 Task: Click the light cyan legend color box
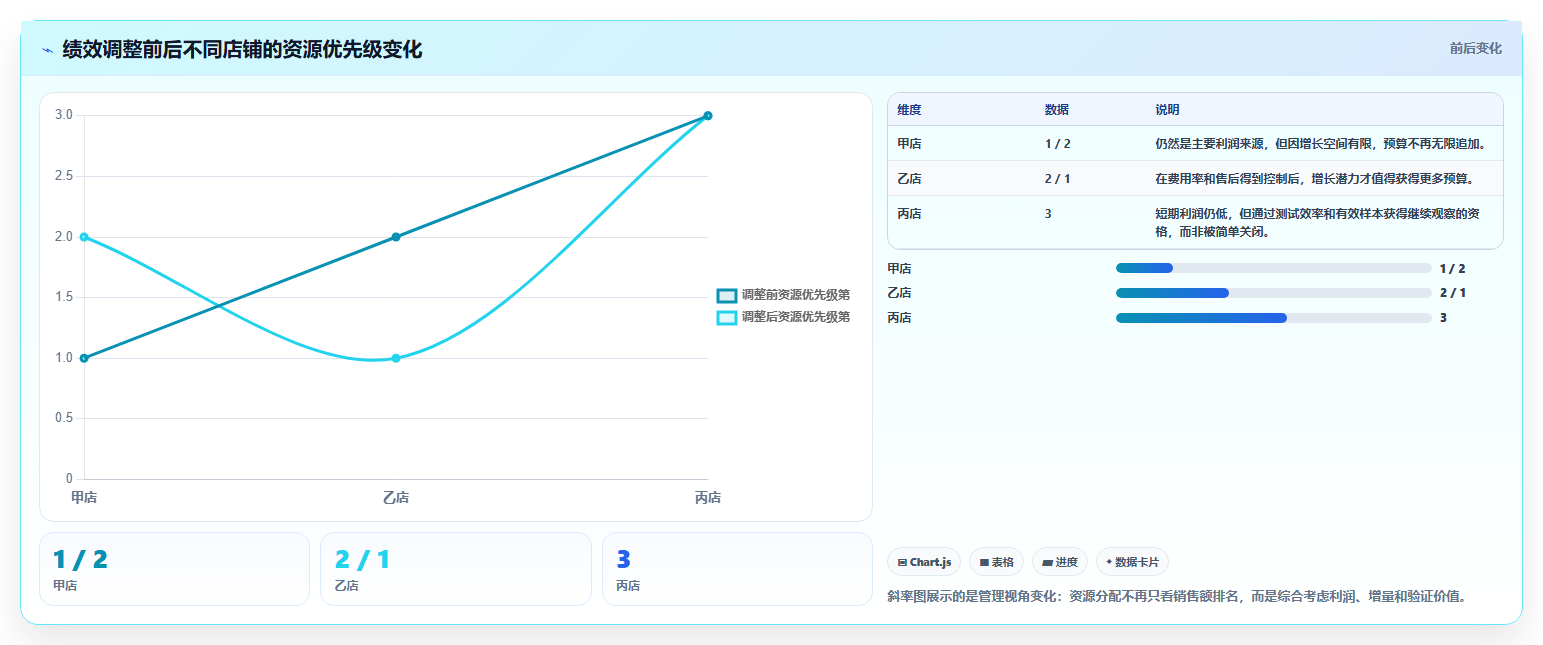(x=727, y=317)
